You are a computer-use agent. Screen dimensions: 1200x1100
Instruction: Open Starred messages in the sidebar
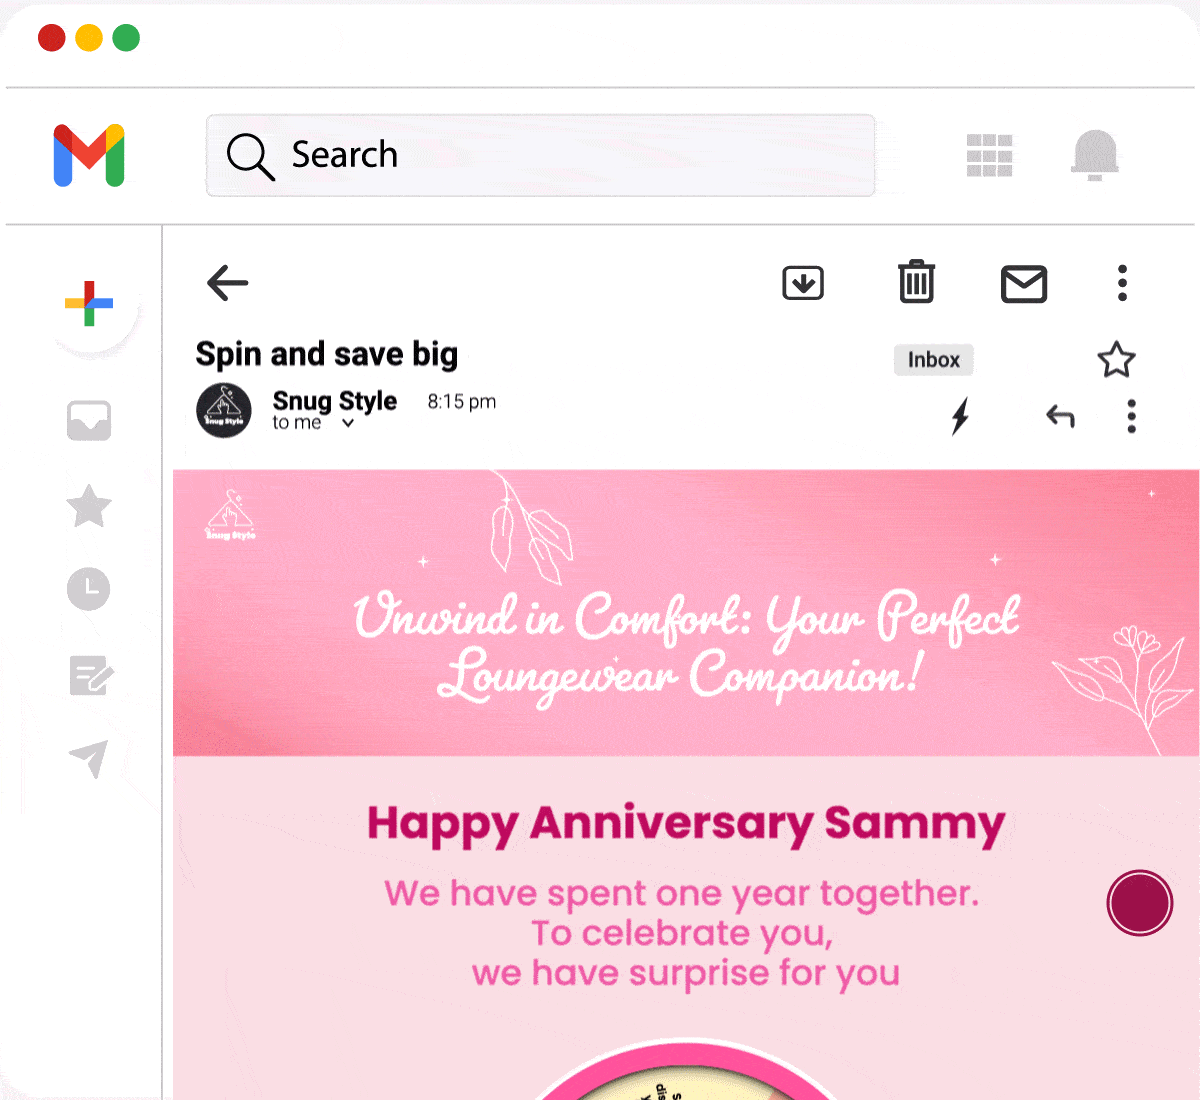(x=89, y=507)
